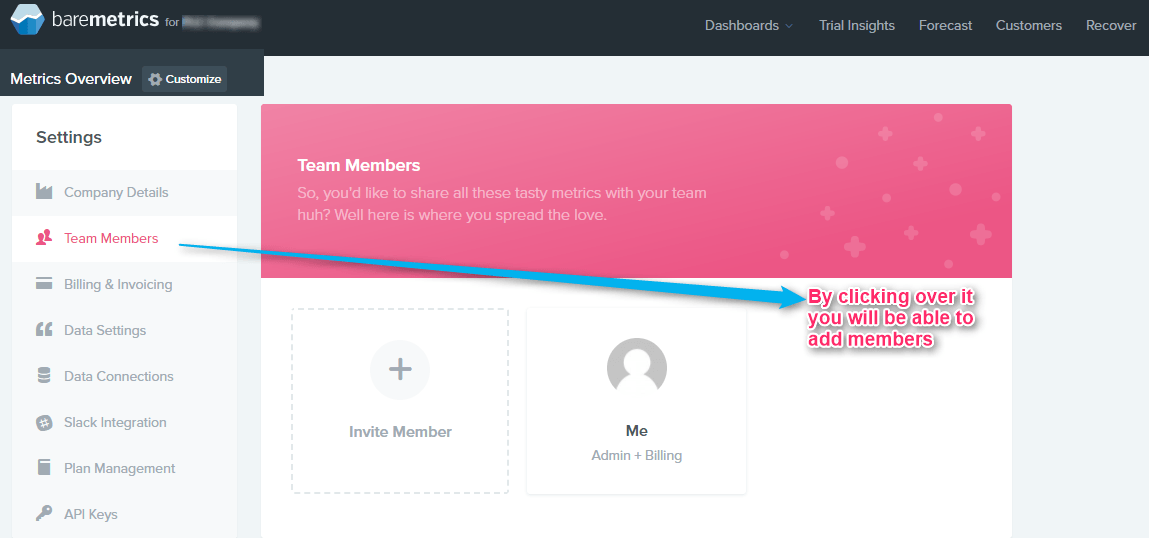Click the Customize button
1149x538 pixels.
tap(185, 79)
